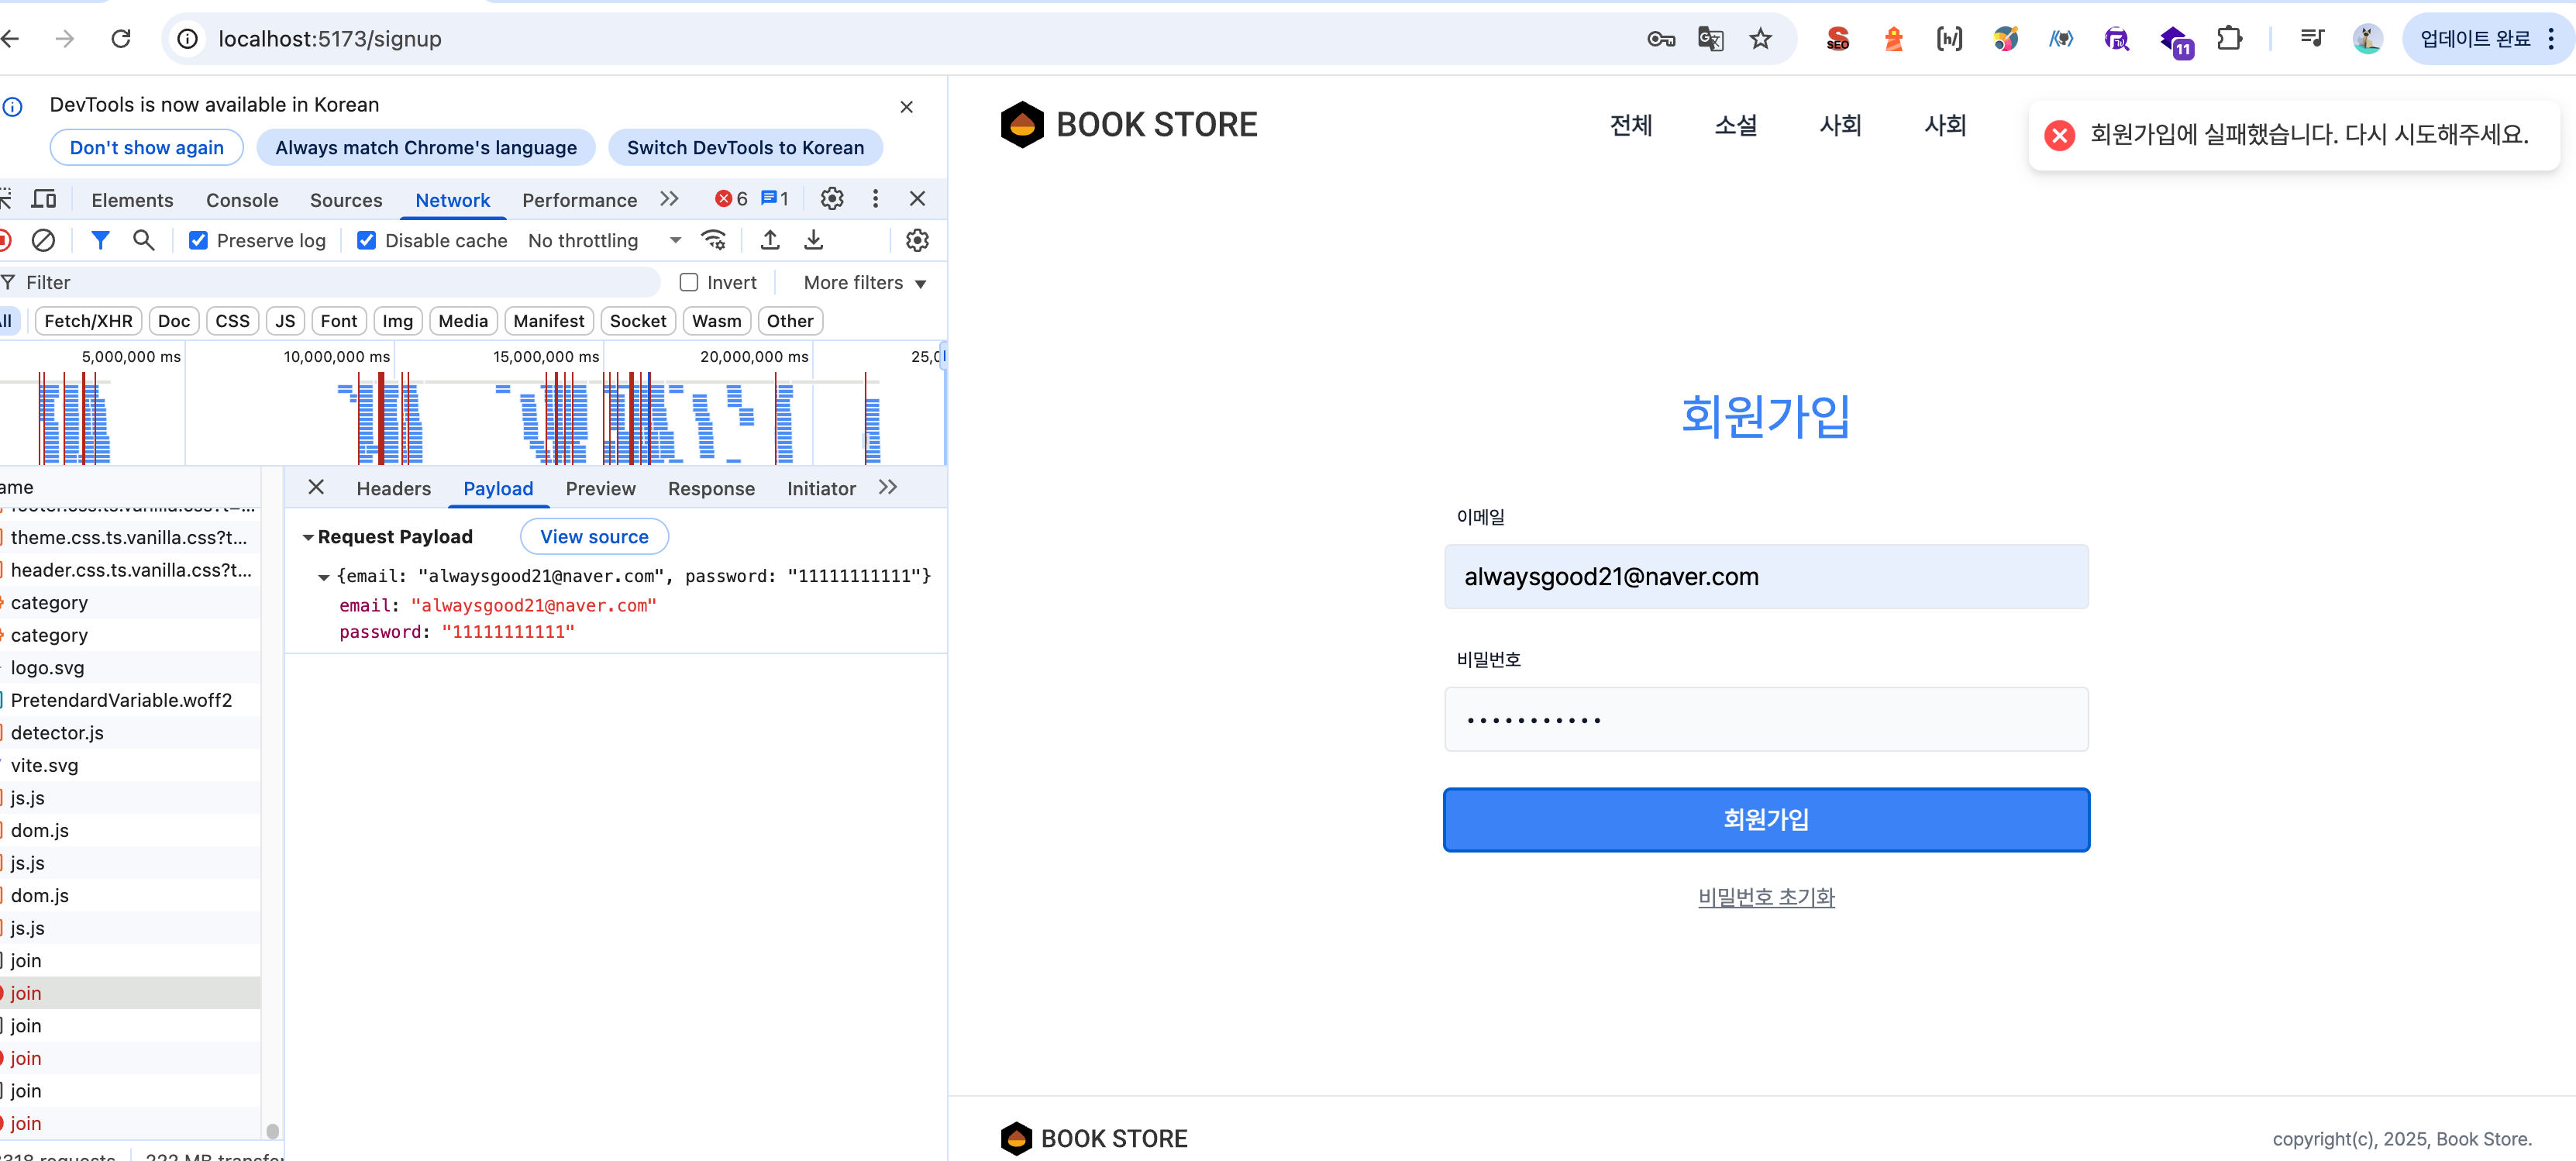Submit the blue 회원가입 button
The image size is (2576, 1161).
click(1766, 820)
